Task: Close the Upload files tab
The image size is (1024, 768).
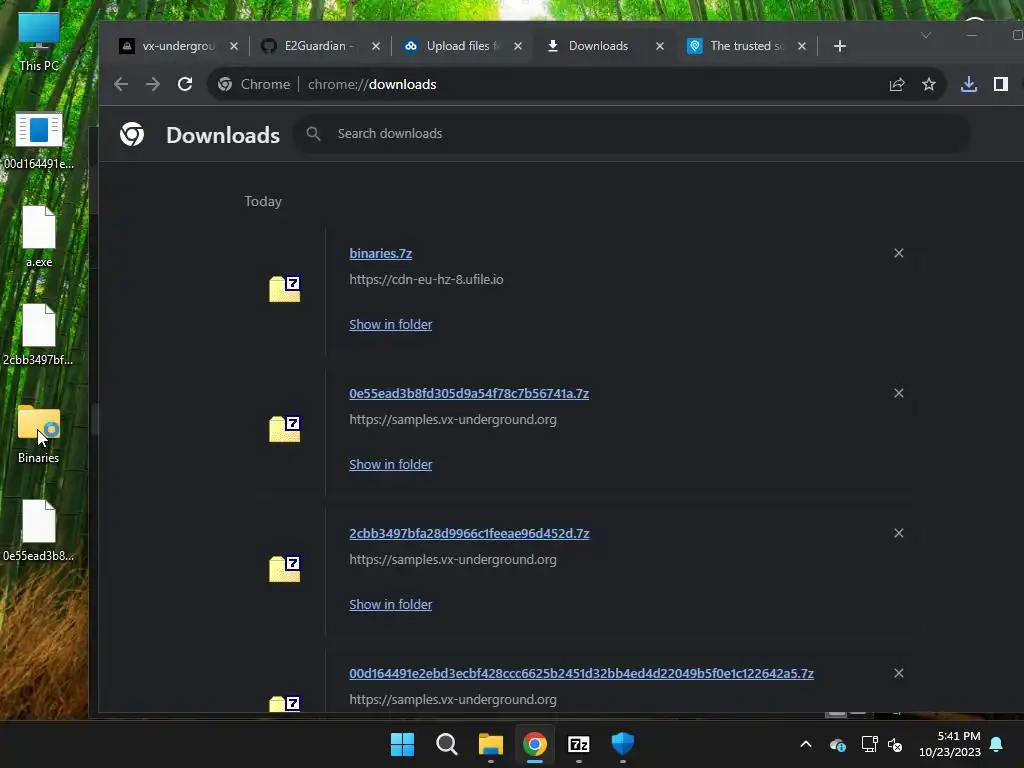Action: tap(518, 46)
